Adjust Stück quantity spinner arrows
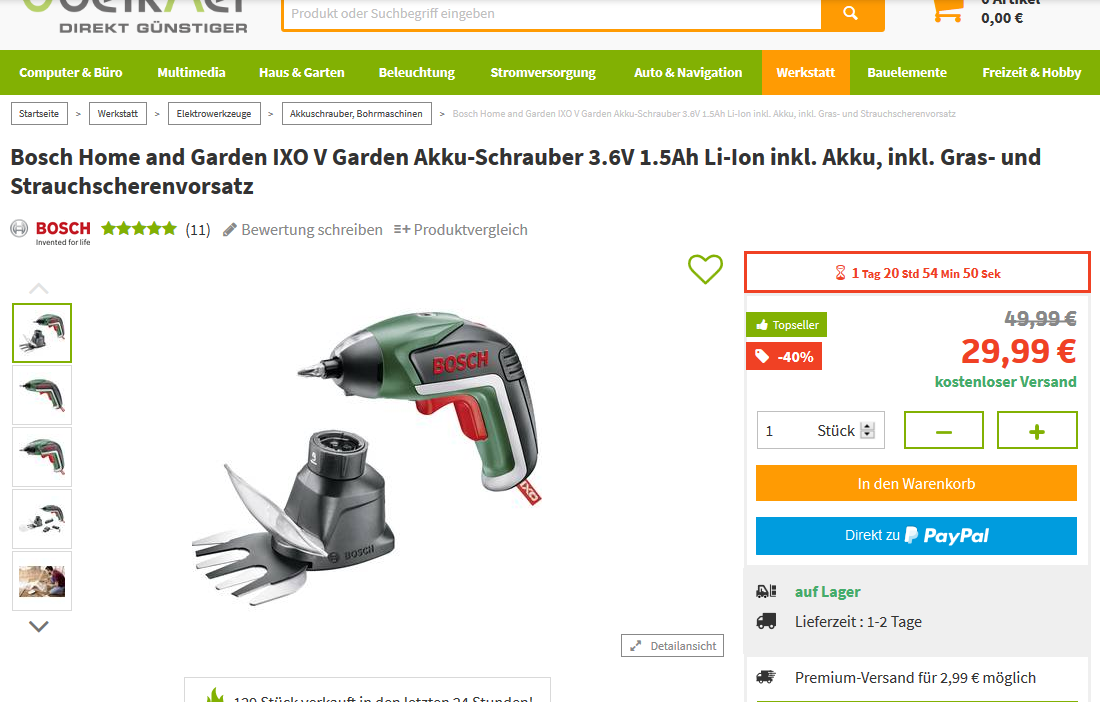This screenshot has height=702, width=1100. click(x=868, y=431)
